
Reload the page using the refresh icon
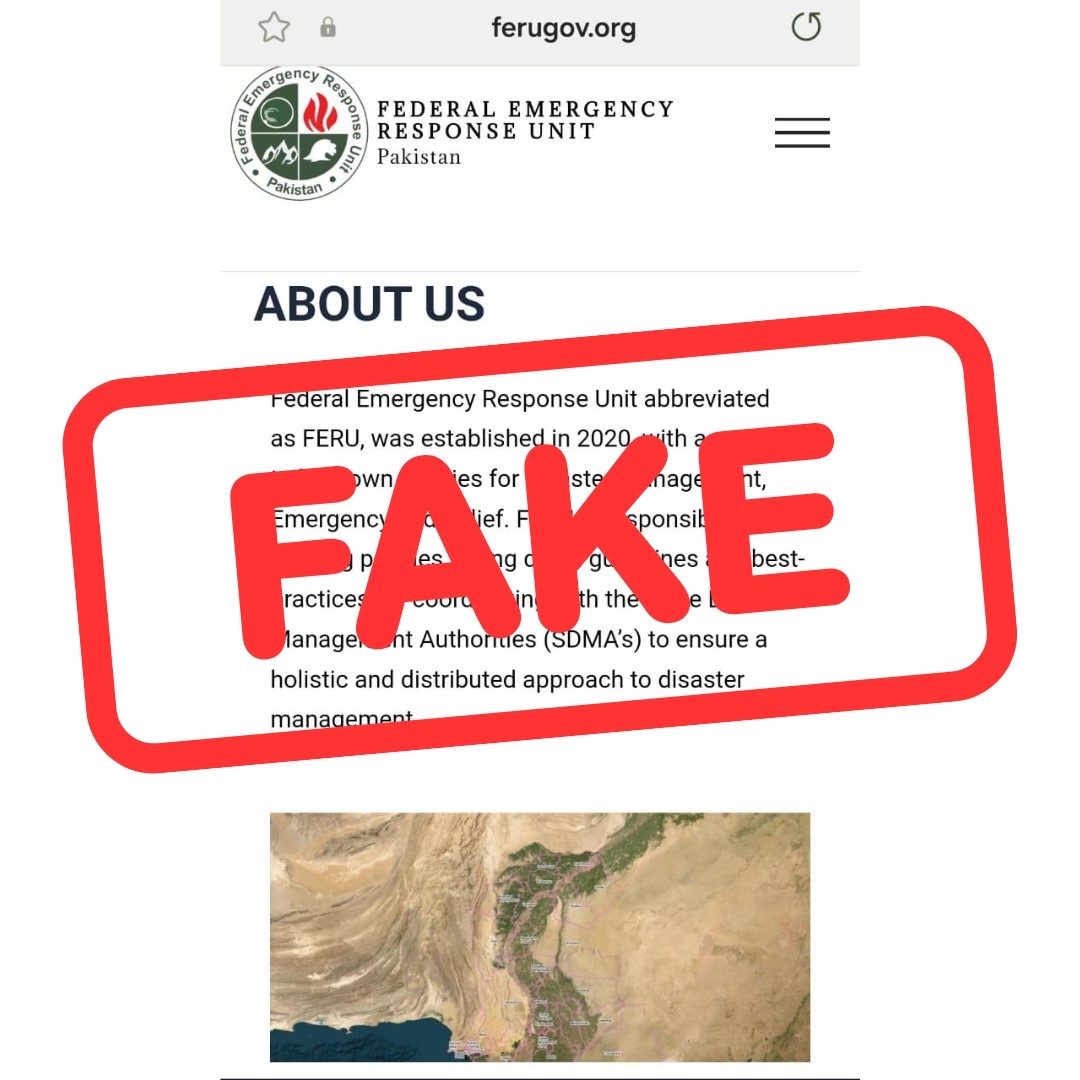(806, 27)
